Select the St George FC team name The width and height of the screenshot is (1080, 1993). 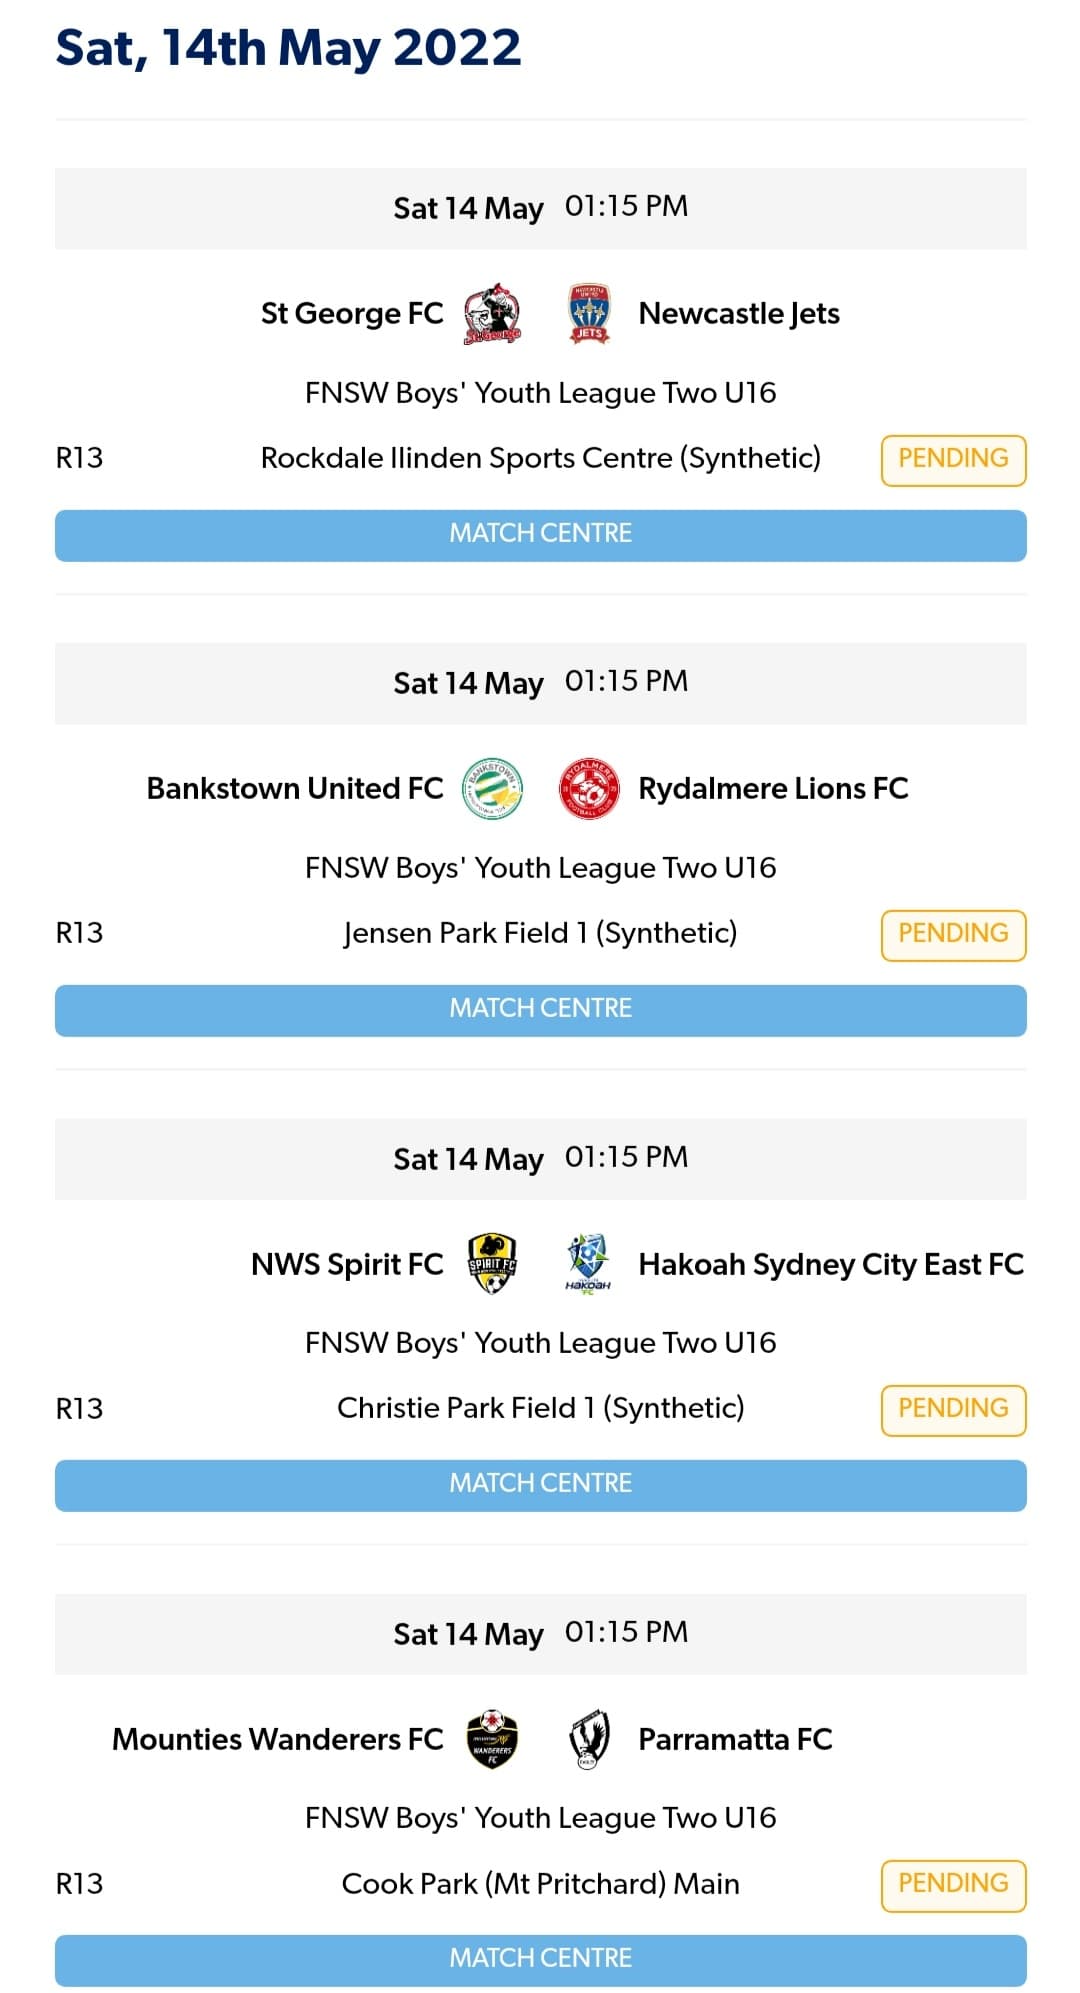[352, 313]
